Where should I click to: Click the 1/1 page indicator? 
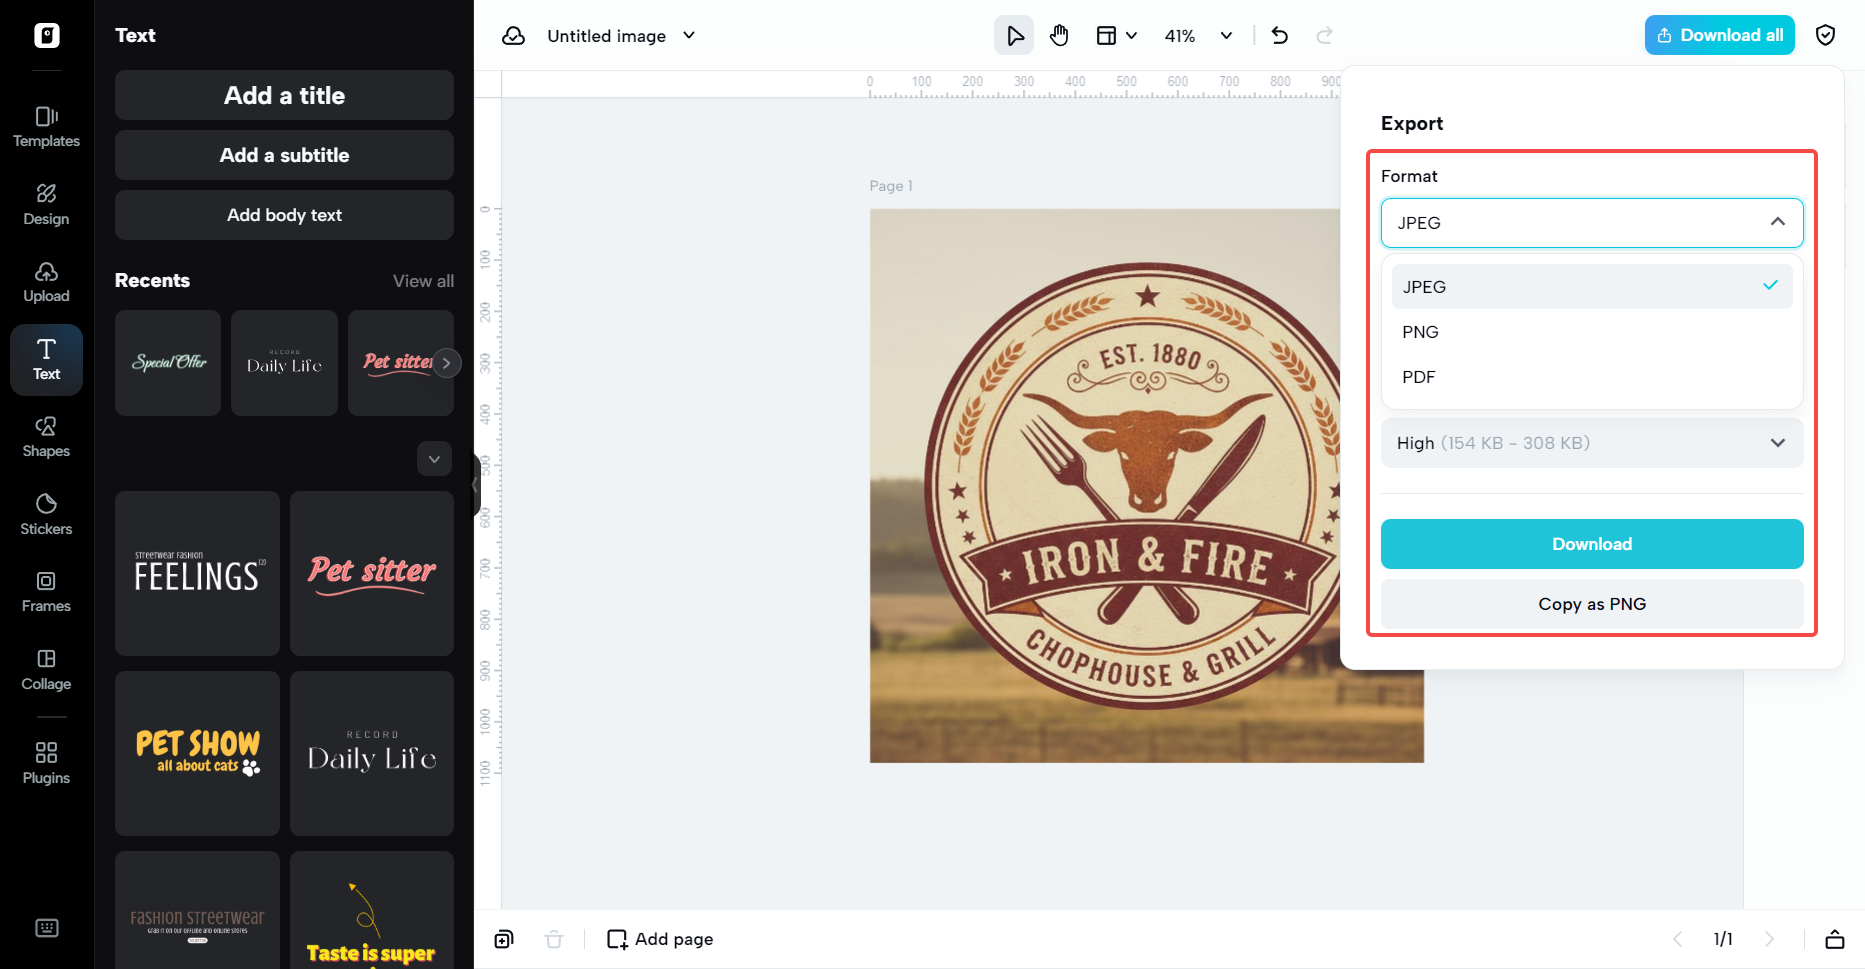(x=1723, y=939)
